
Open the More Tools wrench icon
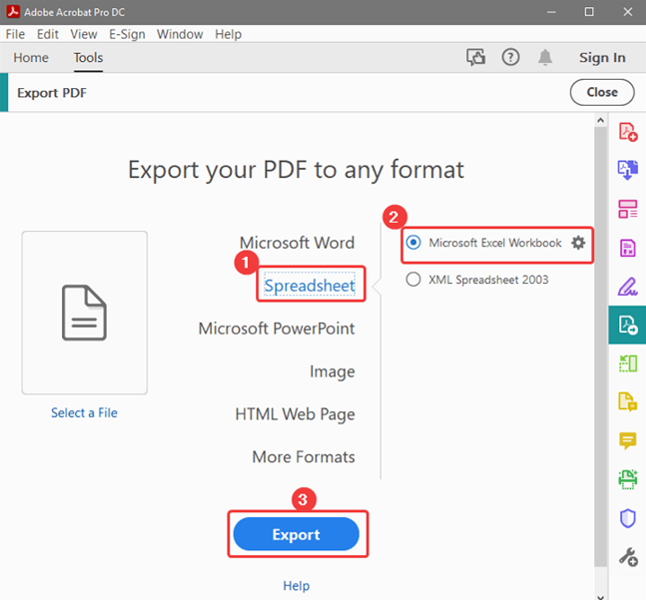628,557
